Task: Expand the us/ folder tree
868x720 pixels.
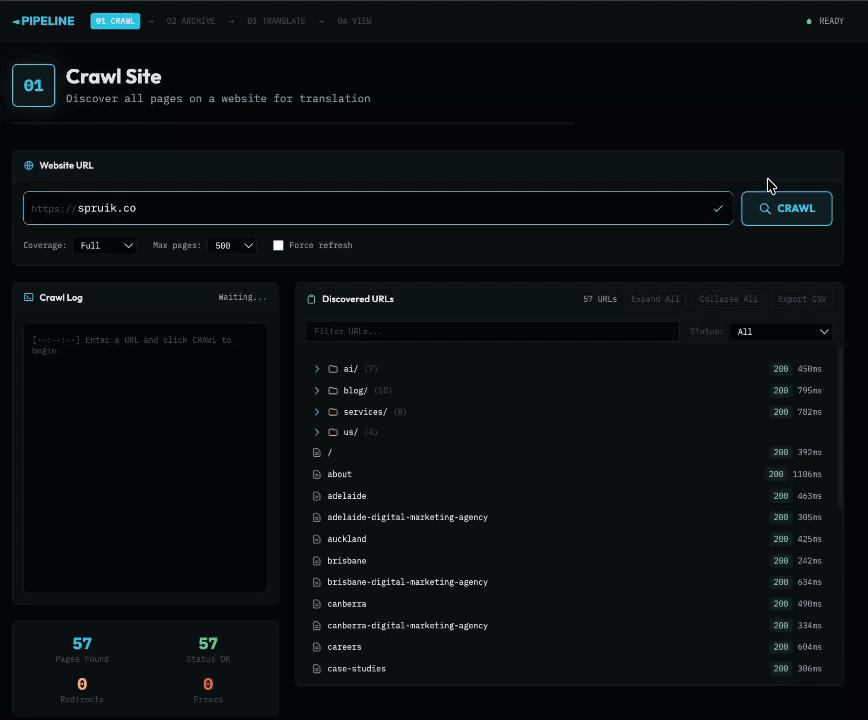Action: point(317,432)
